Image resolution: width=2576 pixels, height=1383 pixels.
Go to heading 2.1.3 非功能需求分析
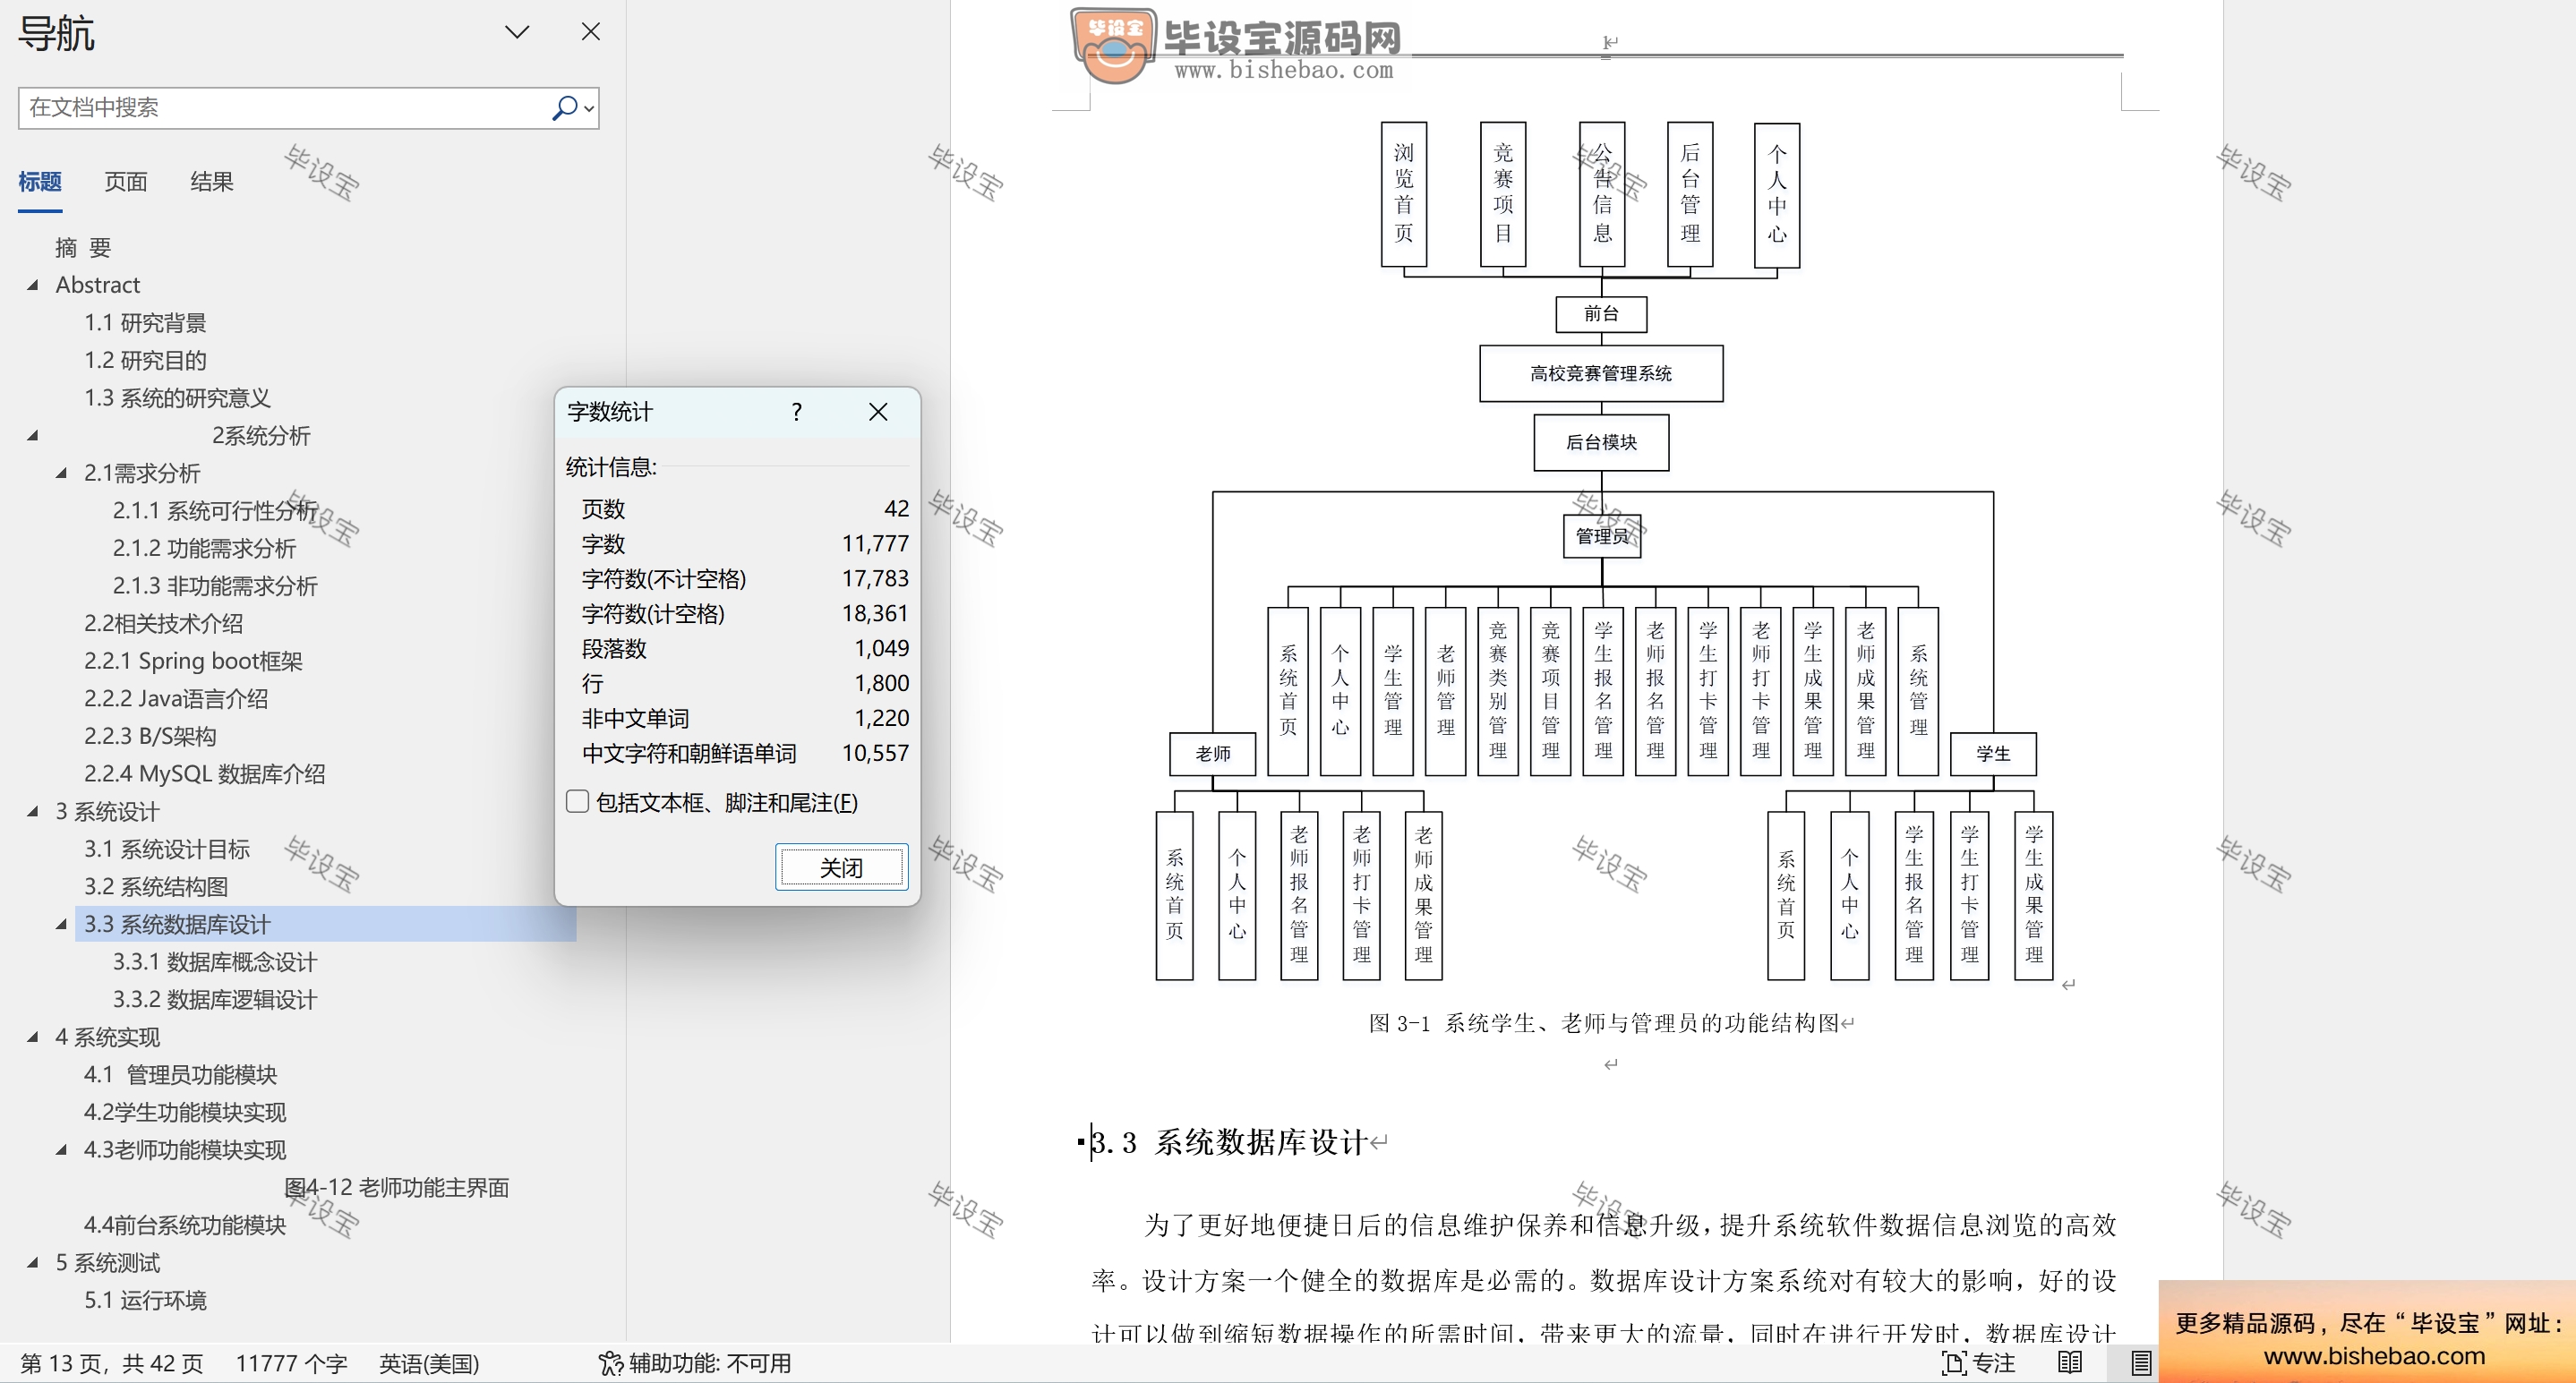[215, 586]
